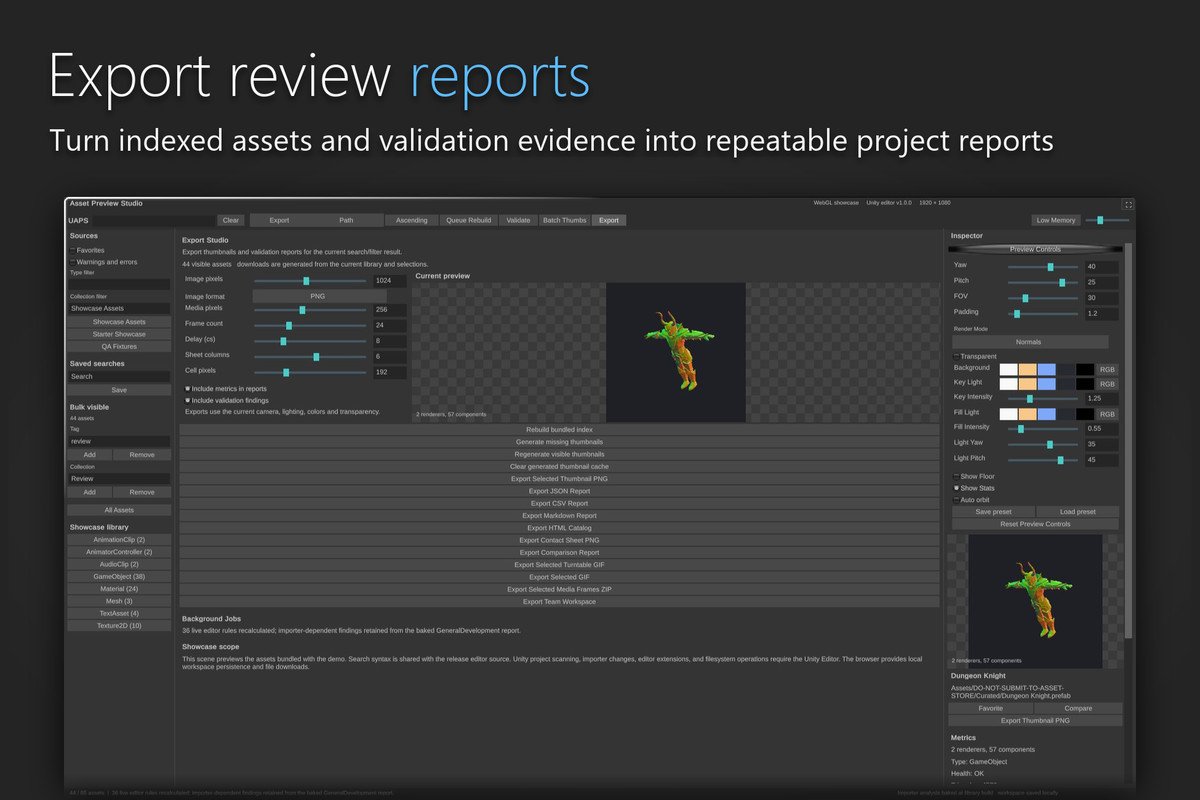
Task: Click Export JSON Report
Action: pyautogui.click(x=559, y=491)
